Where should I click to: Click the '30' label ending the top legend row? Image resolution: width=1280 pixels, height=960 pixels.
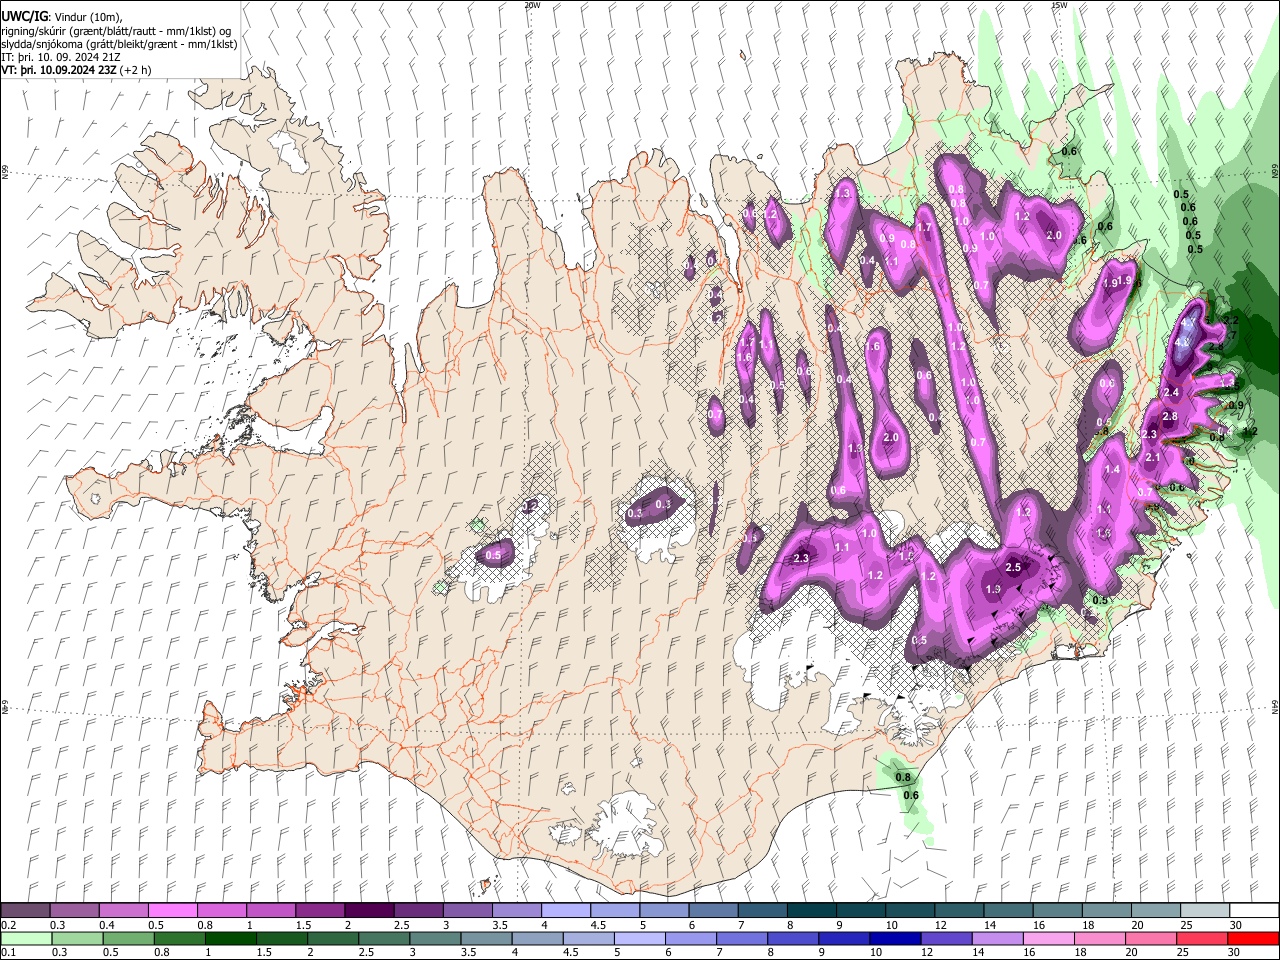click(1236, 925)
